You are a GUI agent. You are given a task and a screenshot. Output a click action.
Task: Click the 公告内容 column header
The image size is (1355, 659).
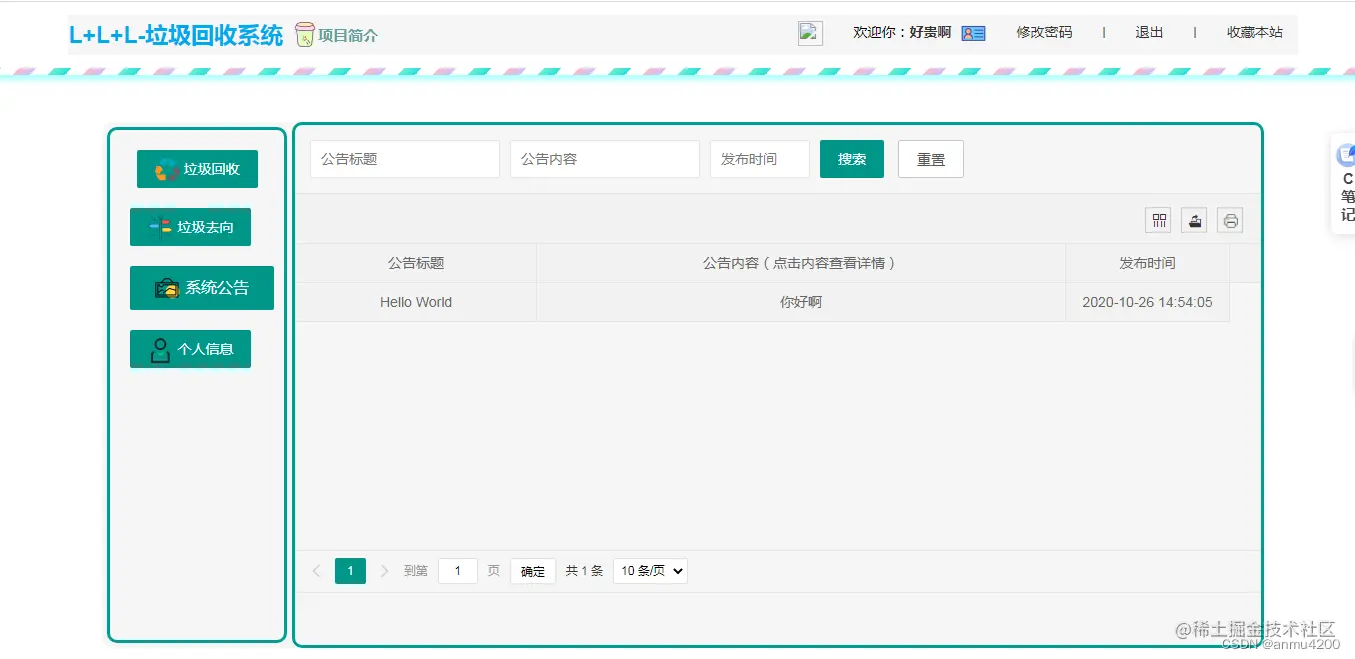point(801,263)
